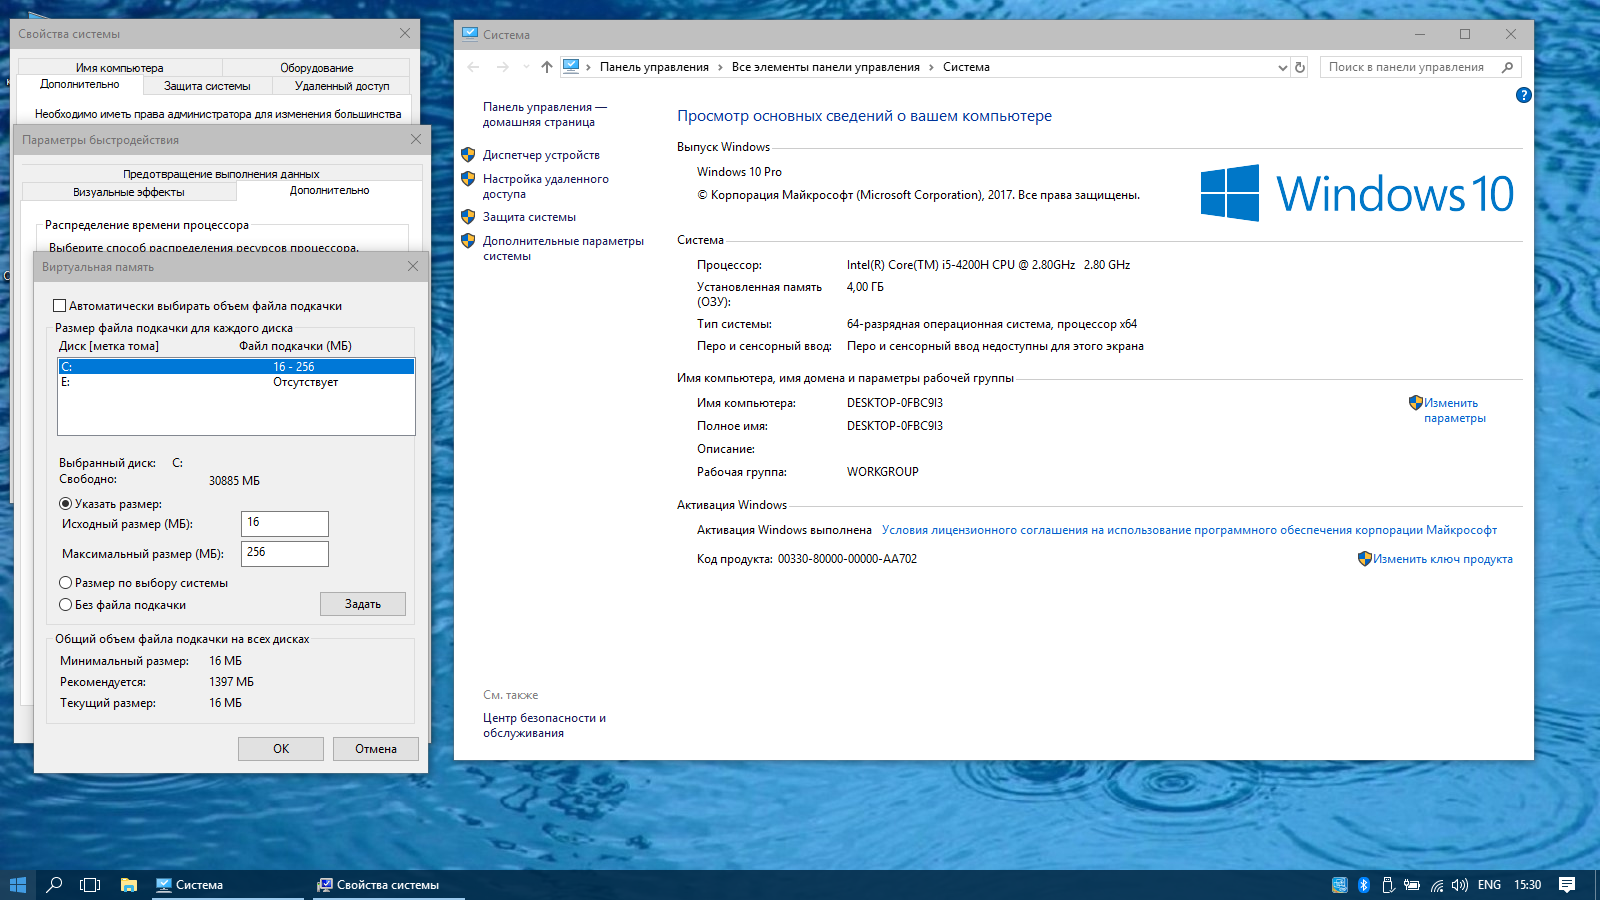Select drive E: row in paging list
Screen dimensions: 1600x900
point(236,382)
